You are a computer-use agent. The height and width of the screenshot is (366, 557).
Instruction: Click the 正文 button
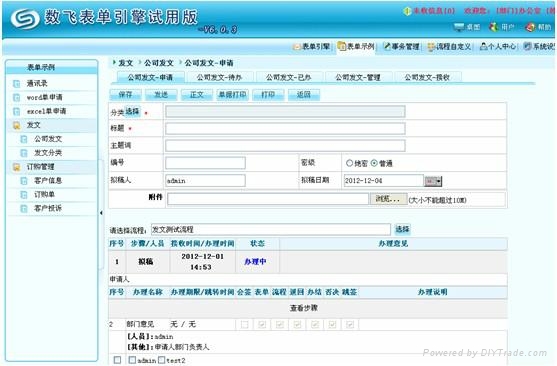pos(197,95)
